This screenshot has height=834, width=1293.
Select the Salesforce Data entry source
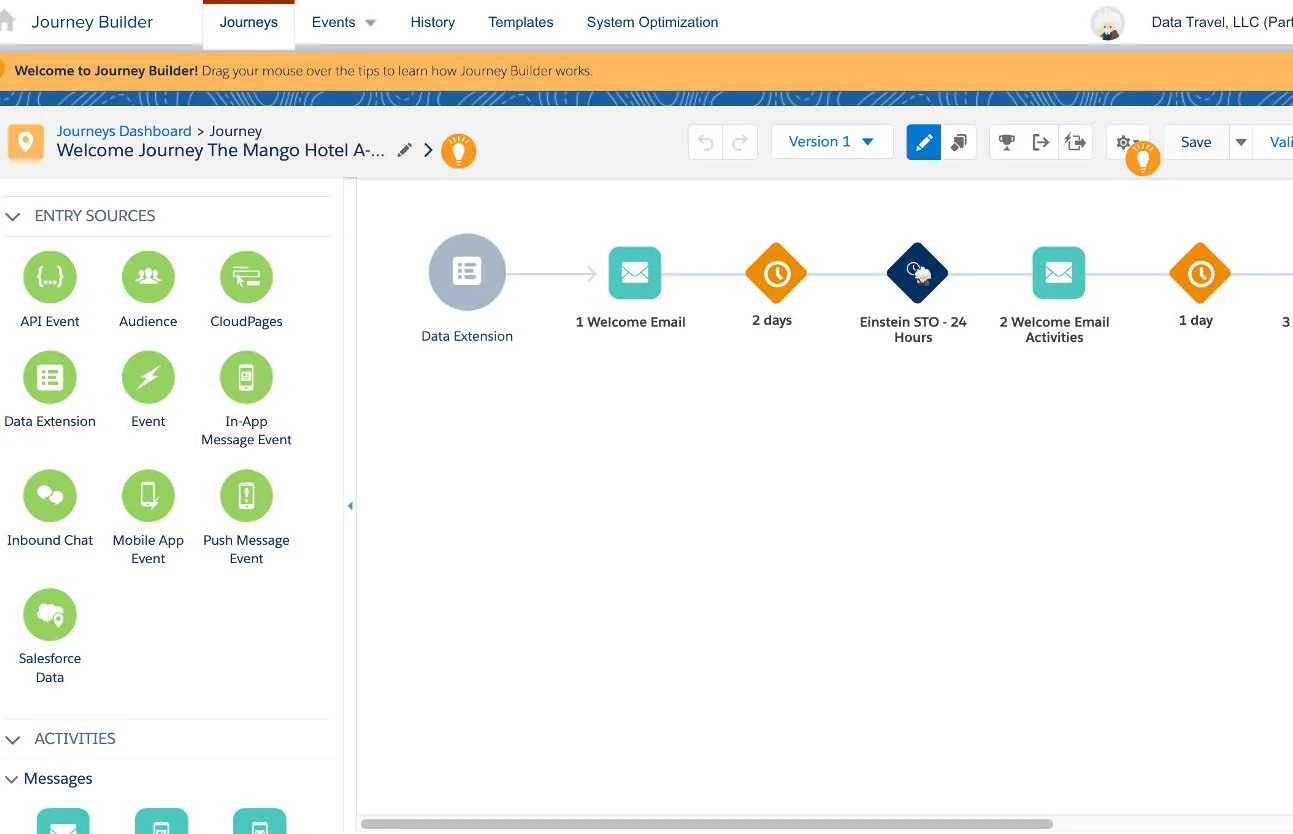pos(50,615)
